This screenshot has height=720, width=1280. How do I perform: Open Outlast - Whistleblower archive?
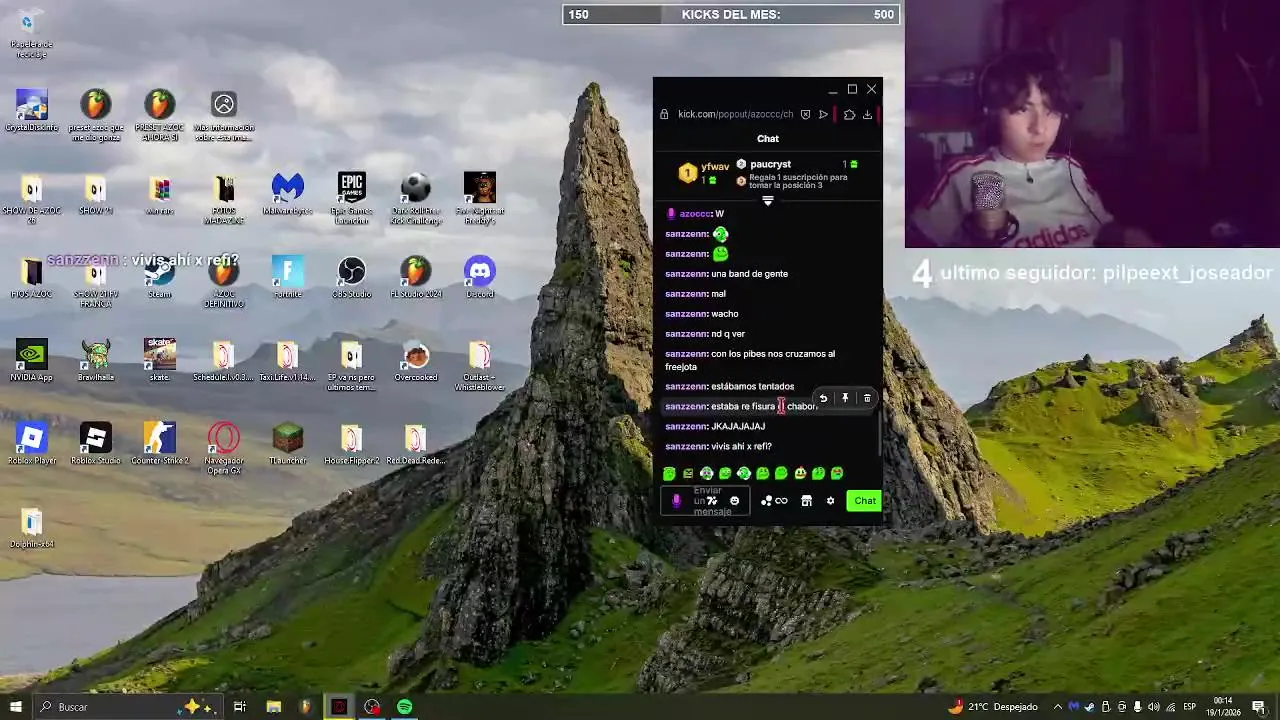tap(479, 365)
